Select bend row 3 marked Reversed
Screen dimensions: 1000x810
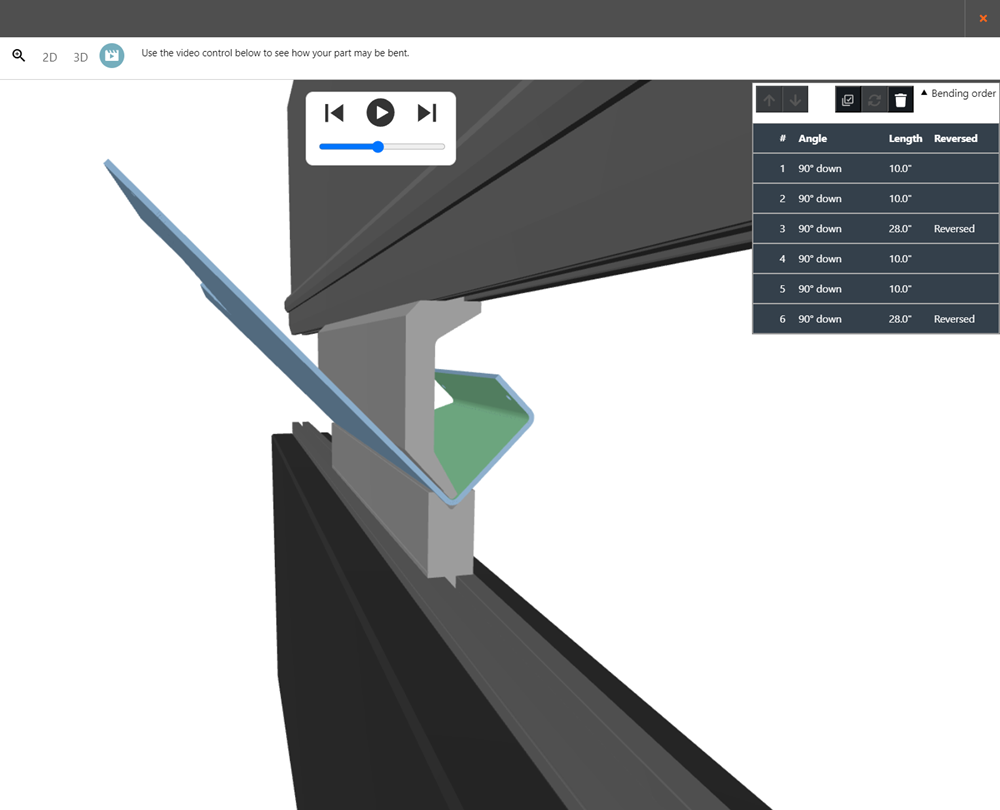point(876,228)
